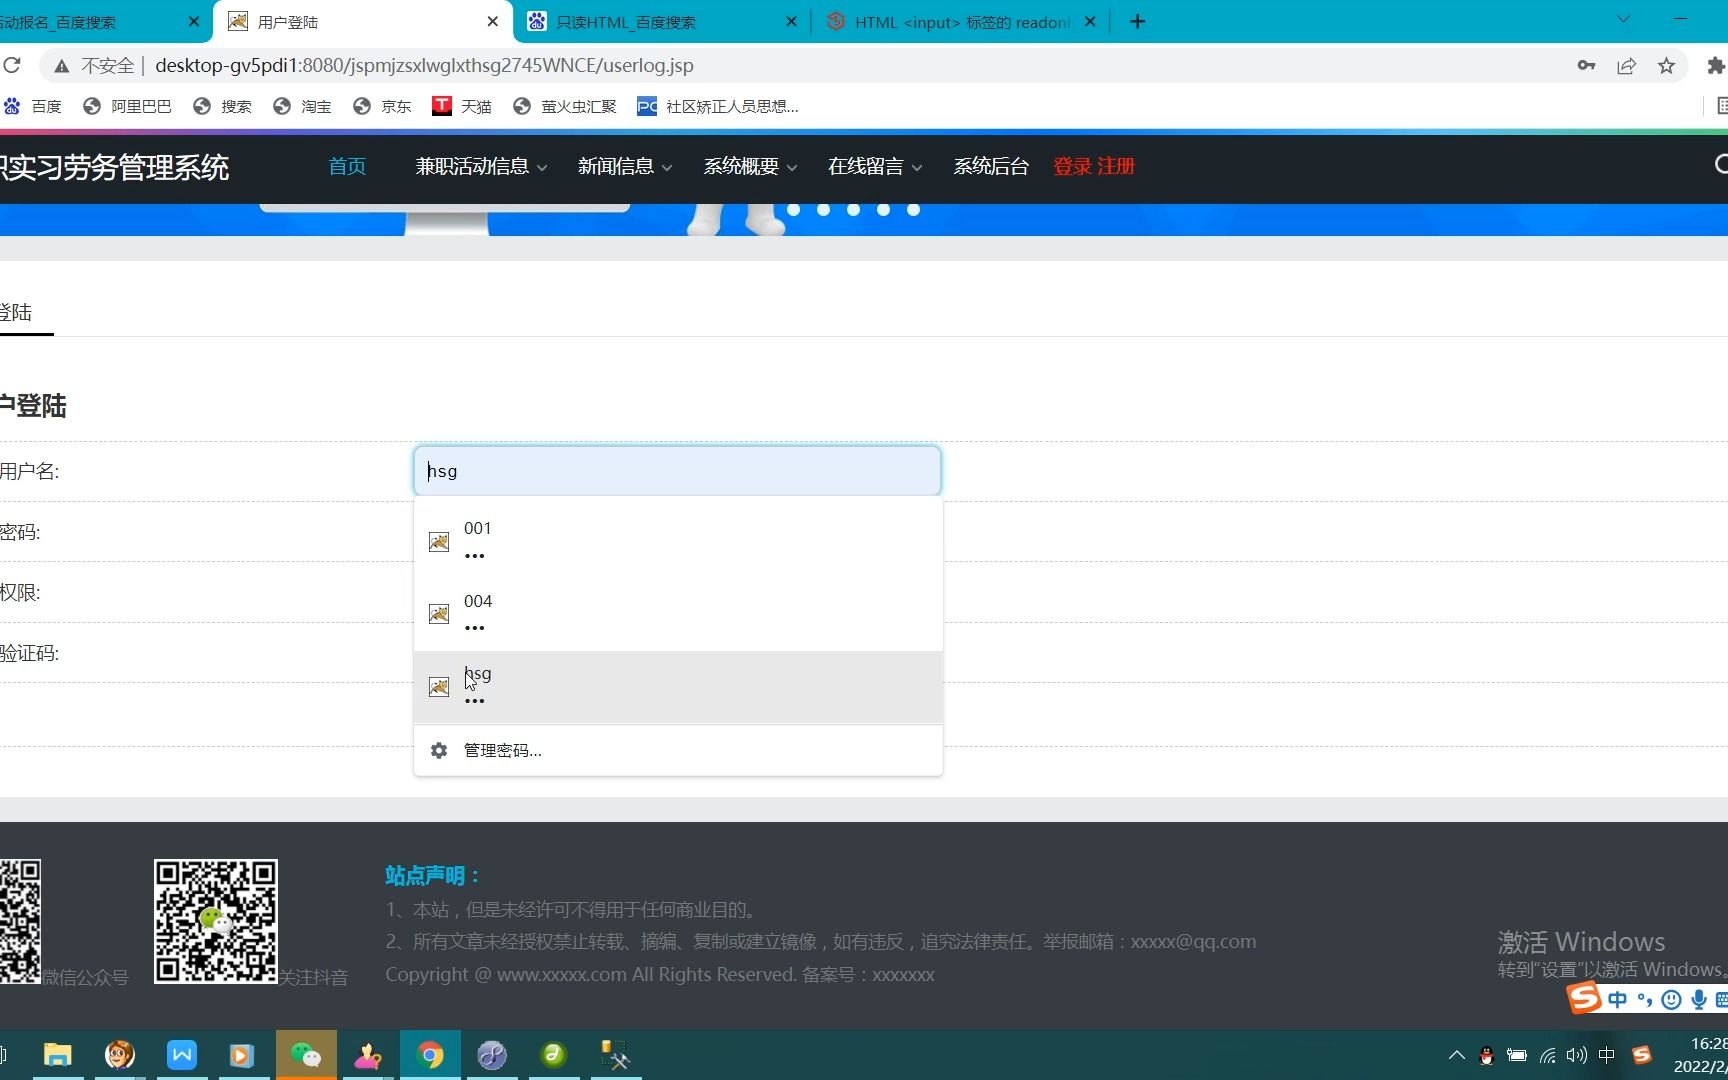Image resolution: width=1728 pixels, height=1080 pixels.
Task: Open the 萤火虫汇聚 bookmark
Action: (564, 106)
